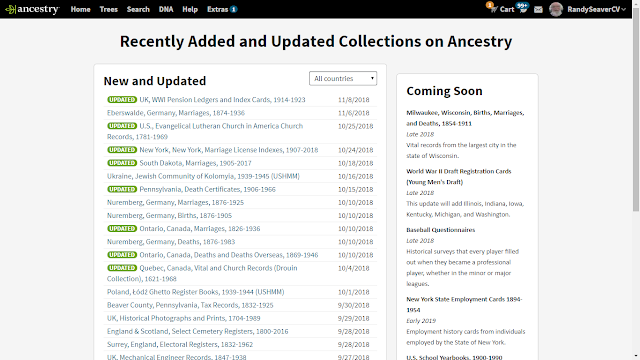Click UPDATED badge beside Pennsylvania Death Certificates

click(122, 189)
